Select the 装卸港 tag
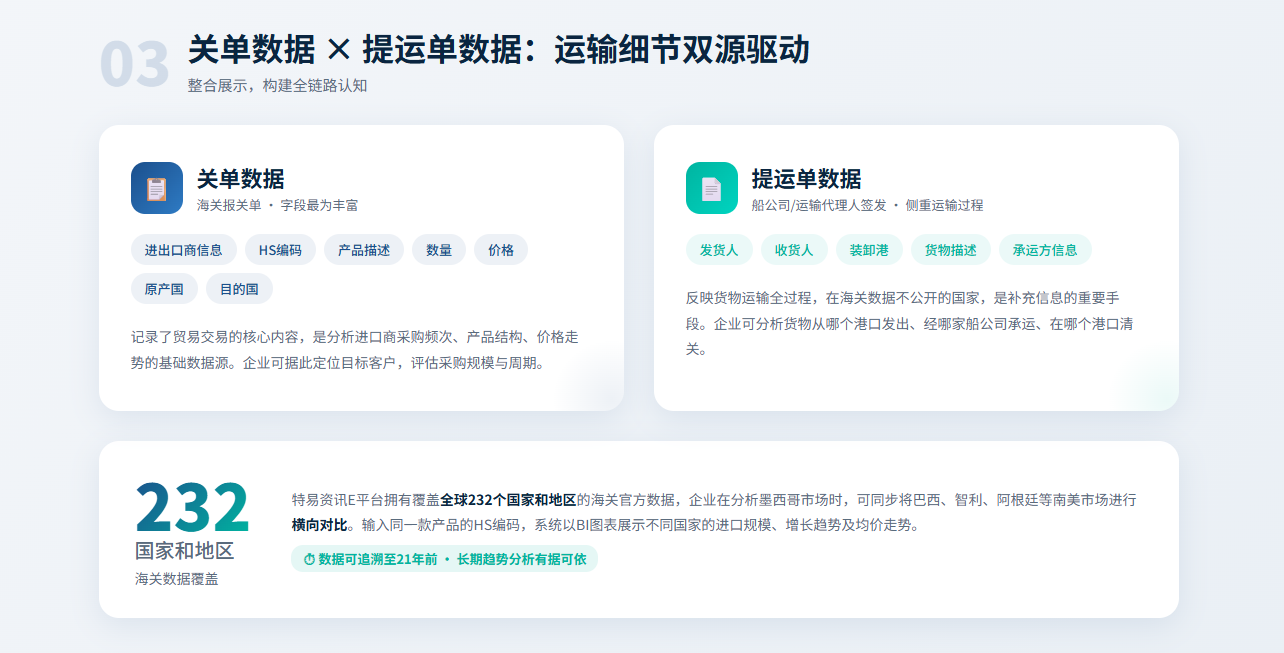Screen dimensions: 1284x653 pyautogui.click(x=869, y=250)
